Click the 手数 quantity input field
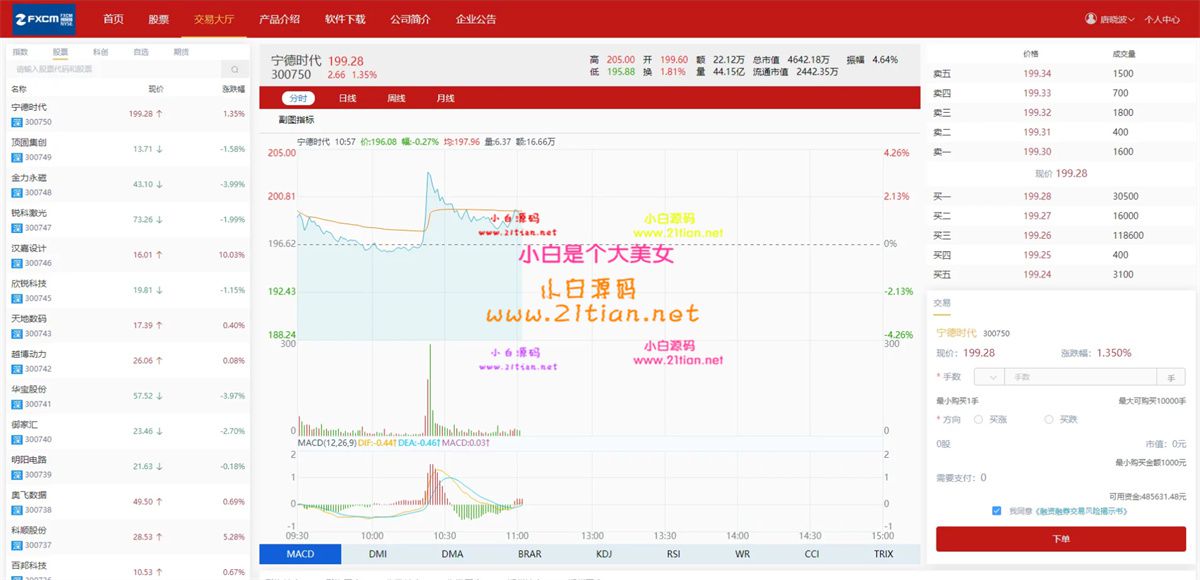 point(1080,377)
